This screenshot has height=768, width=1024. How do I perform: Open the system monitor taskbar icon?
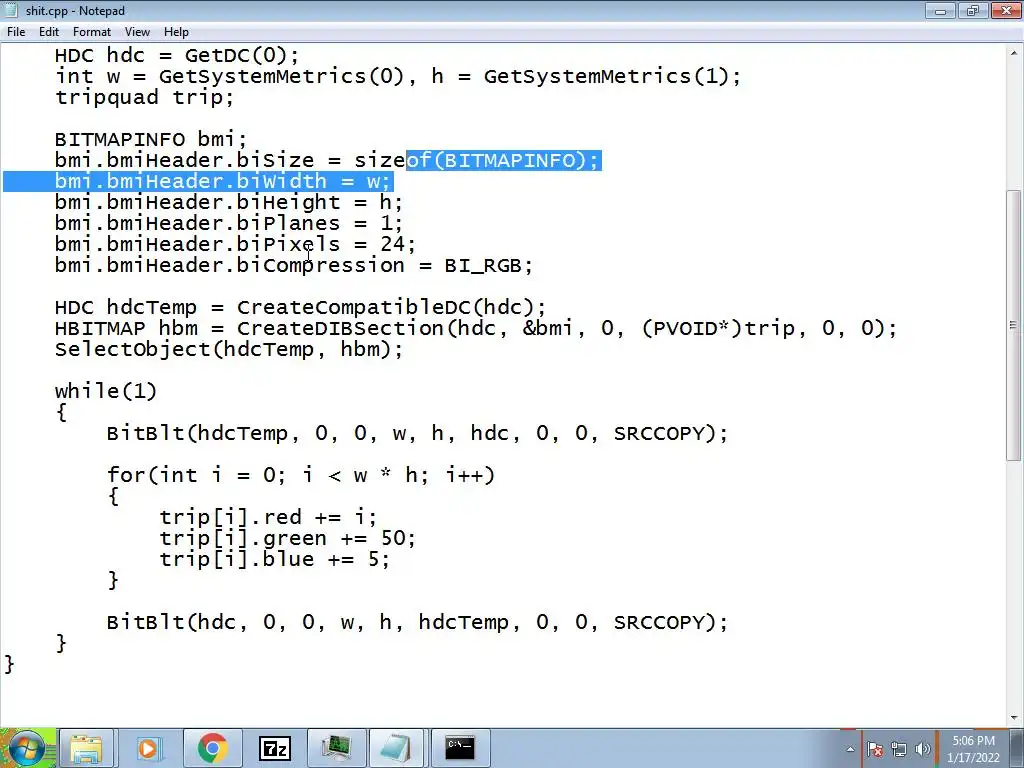[x=336, y=748]
